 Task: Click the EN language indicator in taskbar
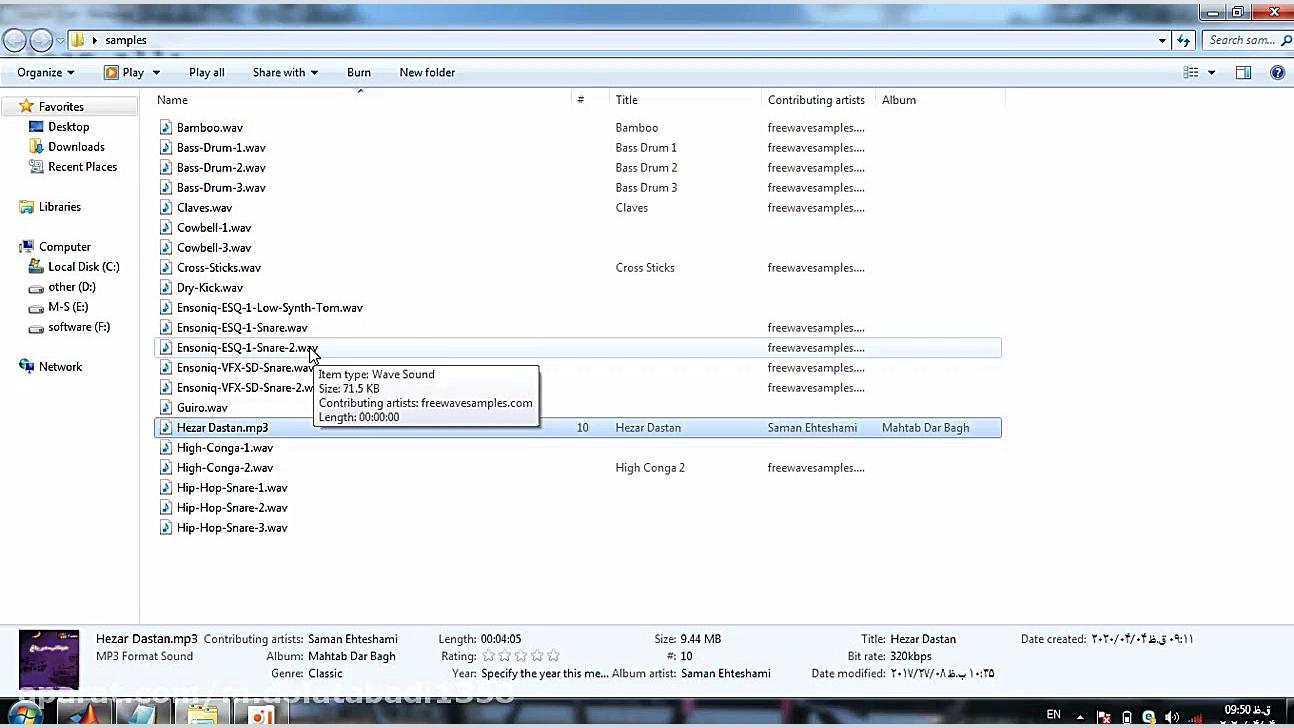(x=1053, y=714)
